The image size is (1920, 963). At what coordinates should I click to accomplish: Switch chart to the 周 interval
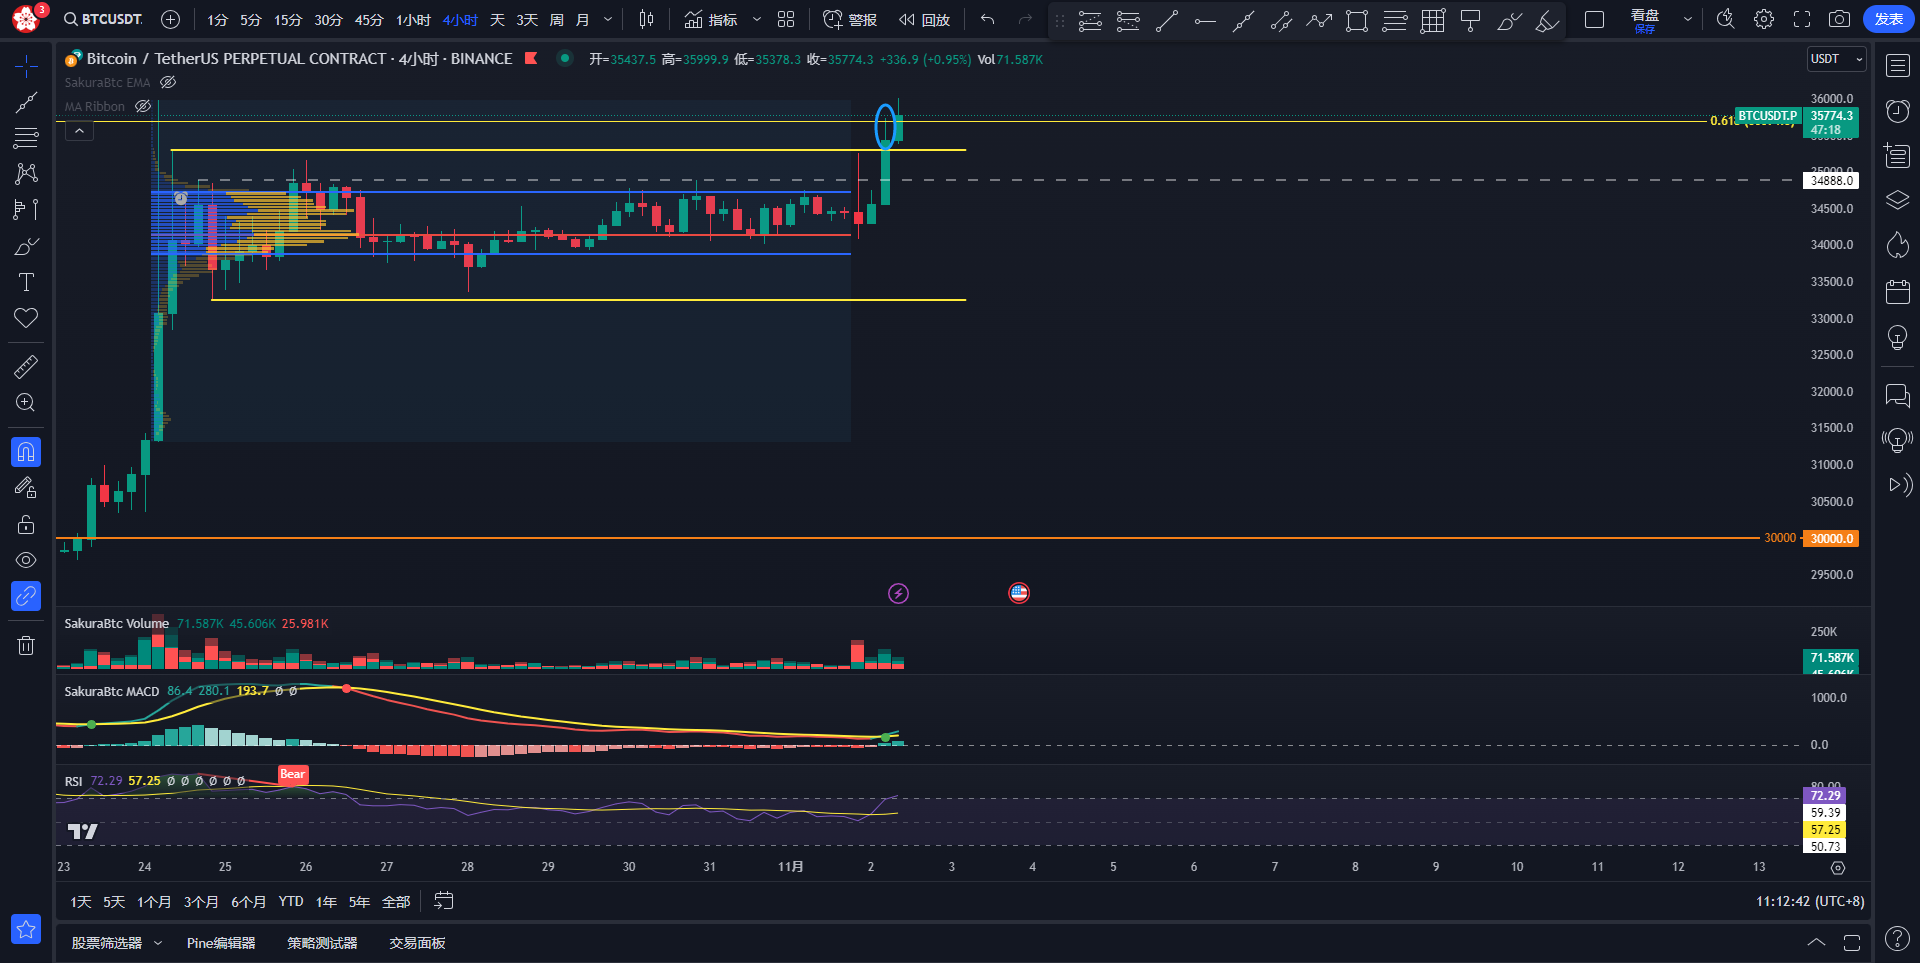click(x=557, y=20)
